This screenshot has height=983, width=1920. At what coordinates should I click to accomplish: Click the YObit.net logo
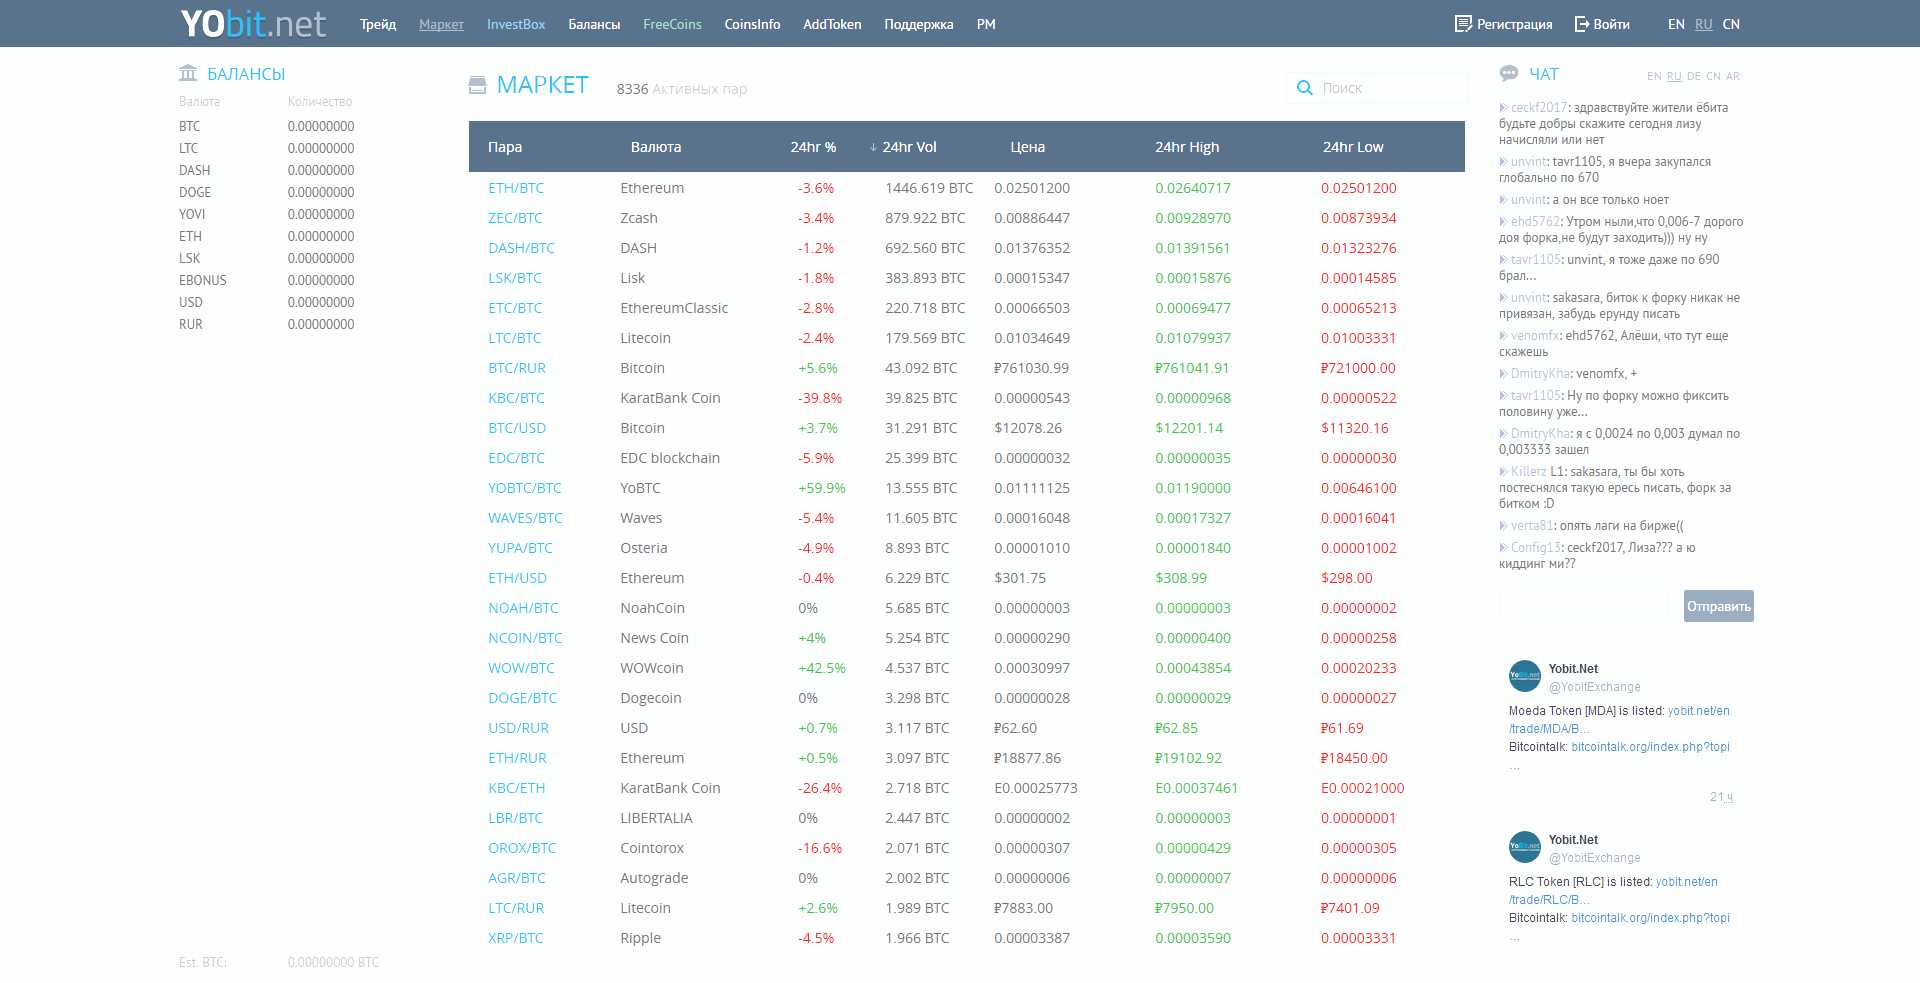pyautogui.click(x=253, y=23)
